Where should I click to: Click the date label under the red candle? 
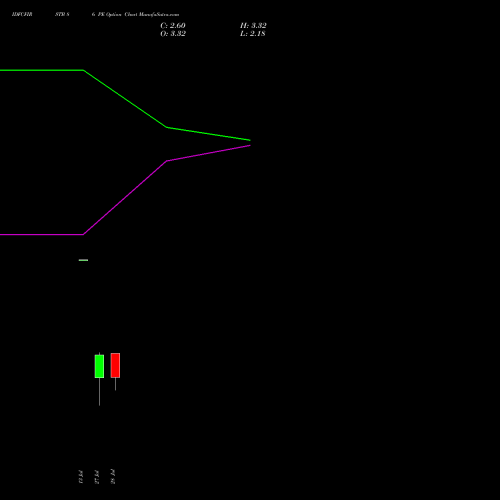pyautogui.click(x=113, y=477)
